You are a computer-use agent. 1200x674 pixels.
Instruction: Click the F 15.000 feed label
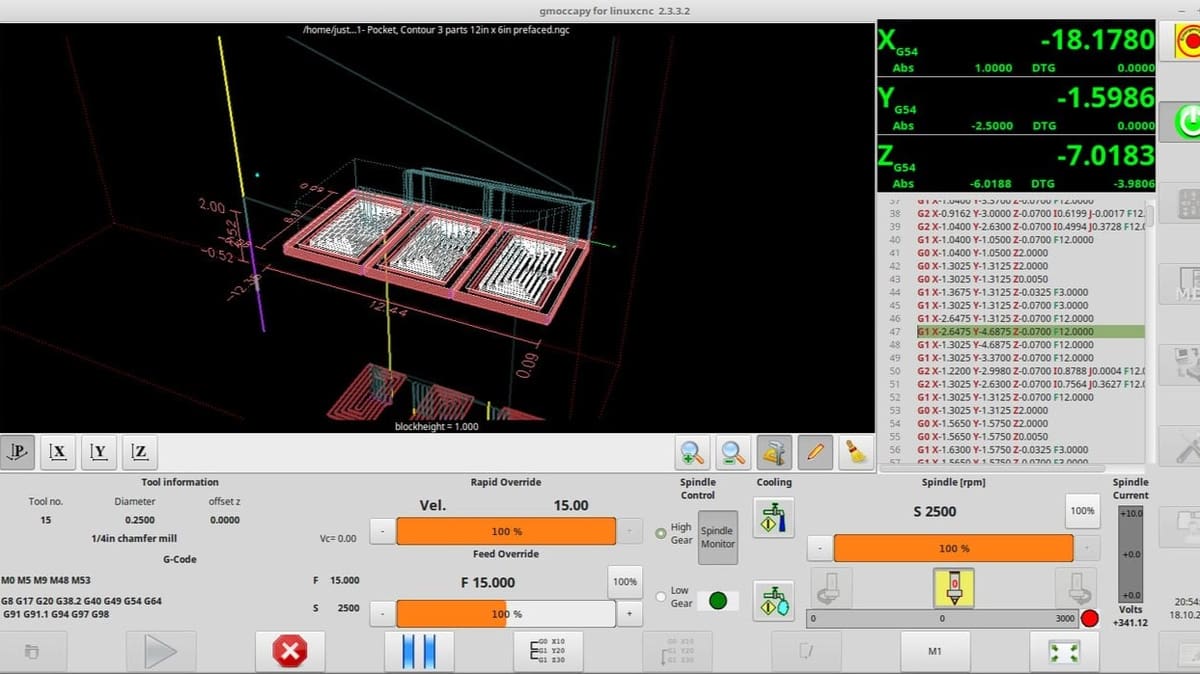pyautogui.click(x=486, y=582)
